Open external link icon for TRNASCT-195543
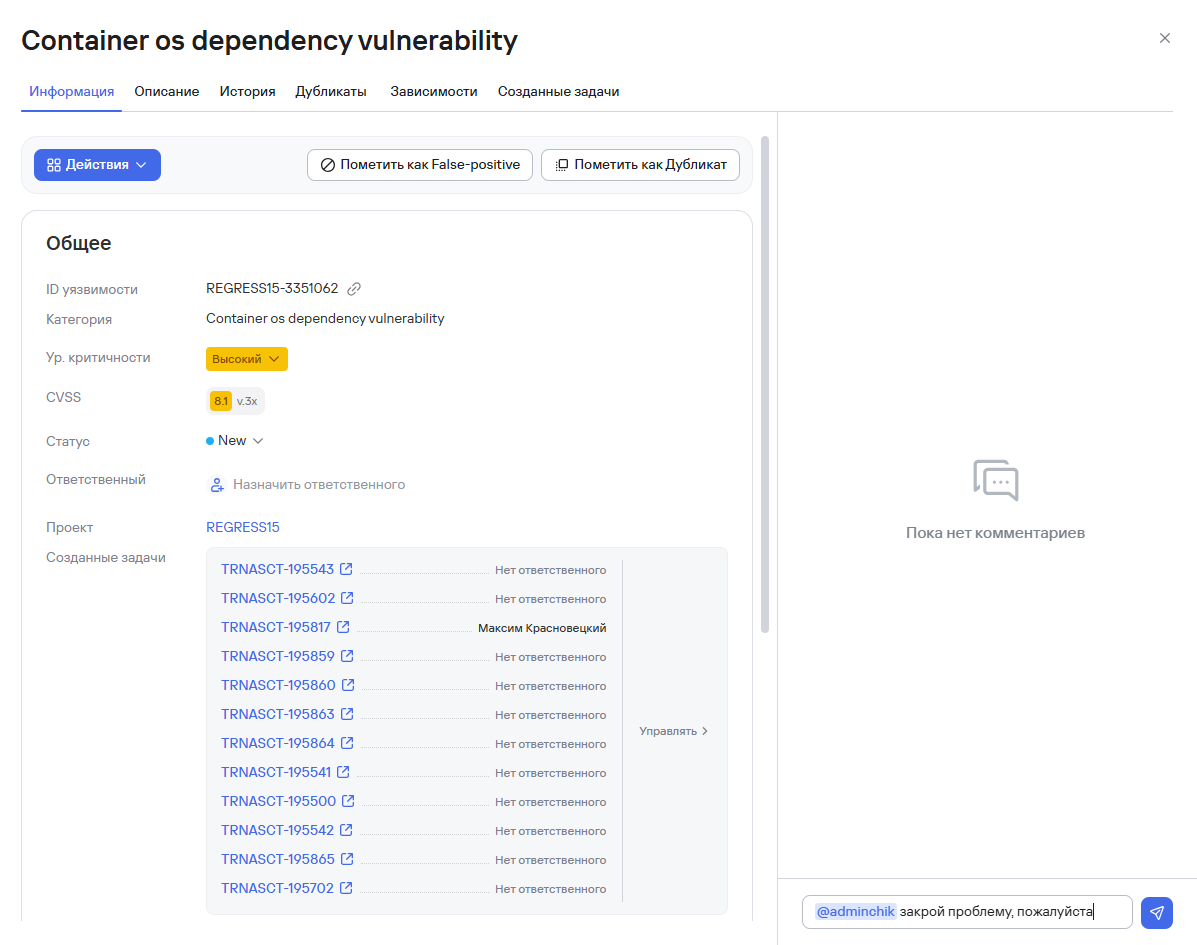1197x945 pixels. 346,569
